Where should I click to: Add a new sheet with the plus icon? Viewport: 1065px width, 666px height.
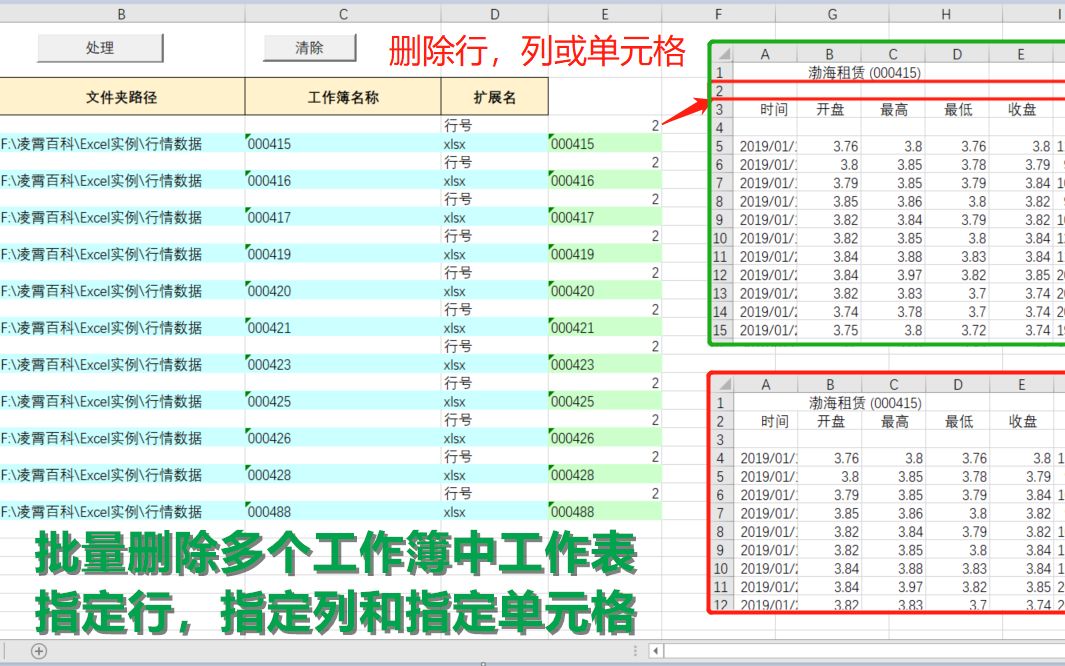(x=39, y=651)
